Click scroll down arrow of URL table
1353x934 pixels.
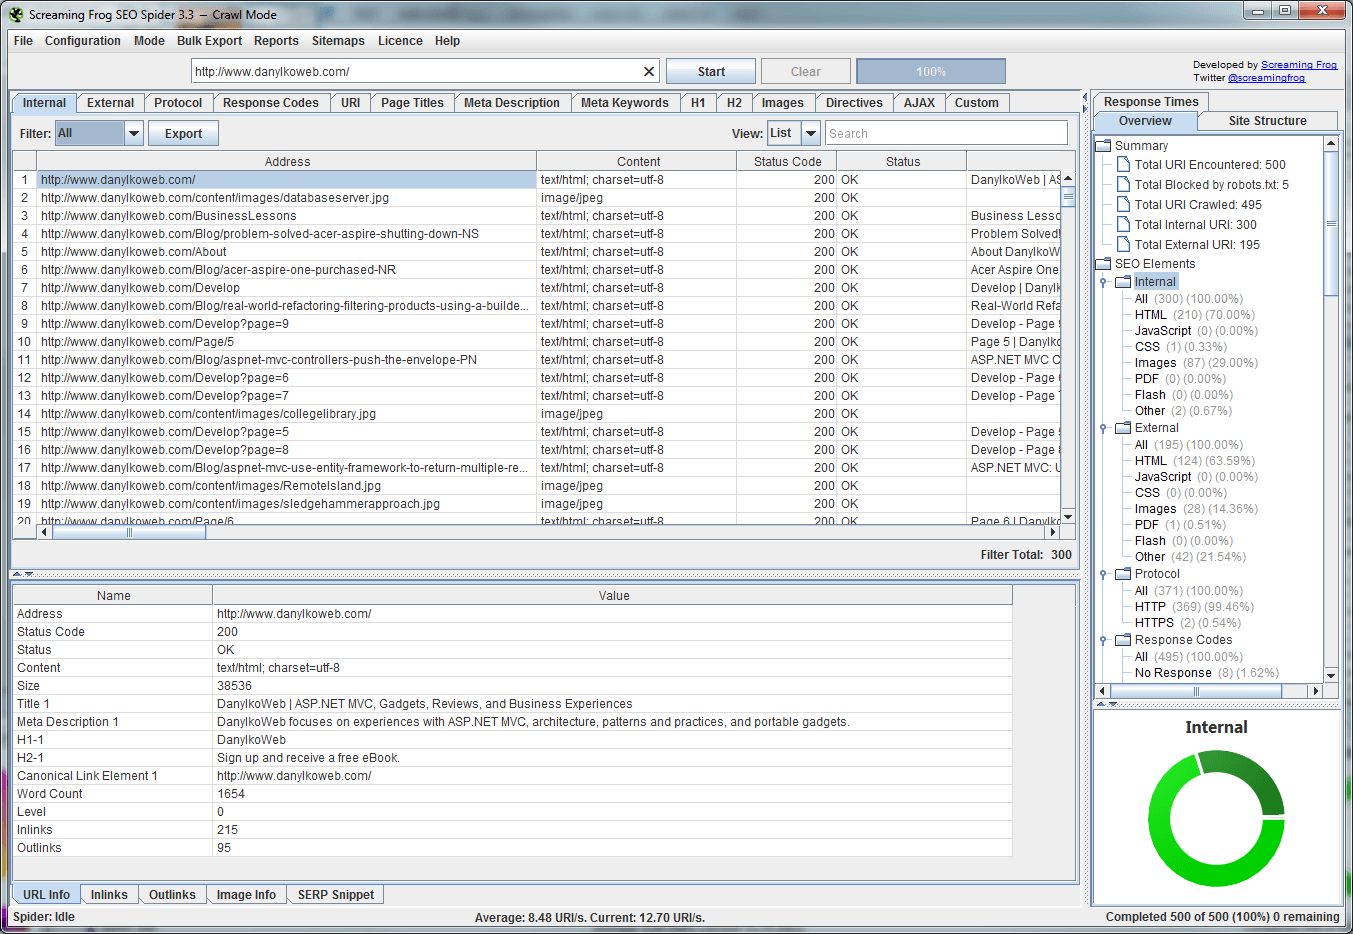(x=1068, y=517)
